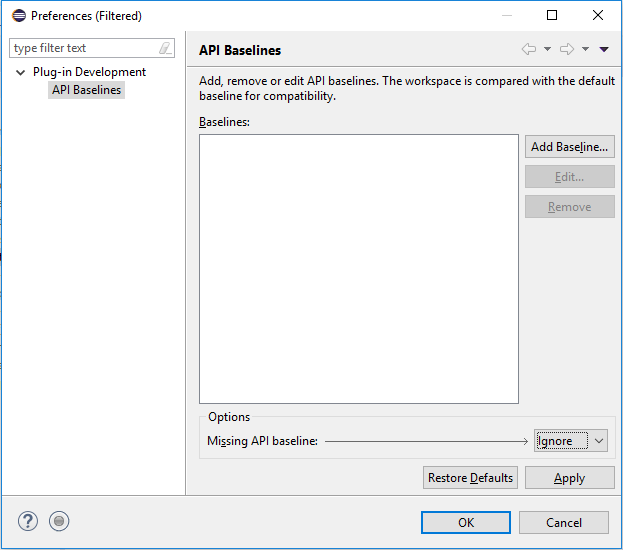Click the Missing API baseline label
623x550 pixels.
point(262,441)
